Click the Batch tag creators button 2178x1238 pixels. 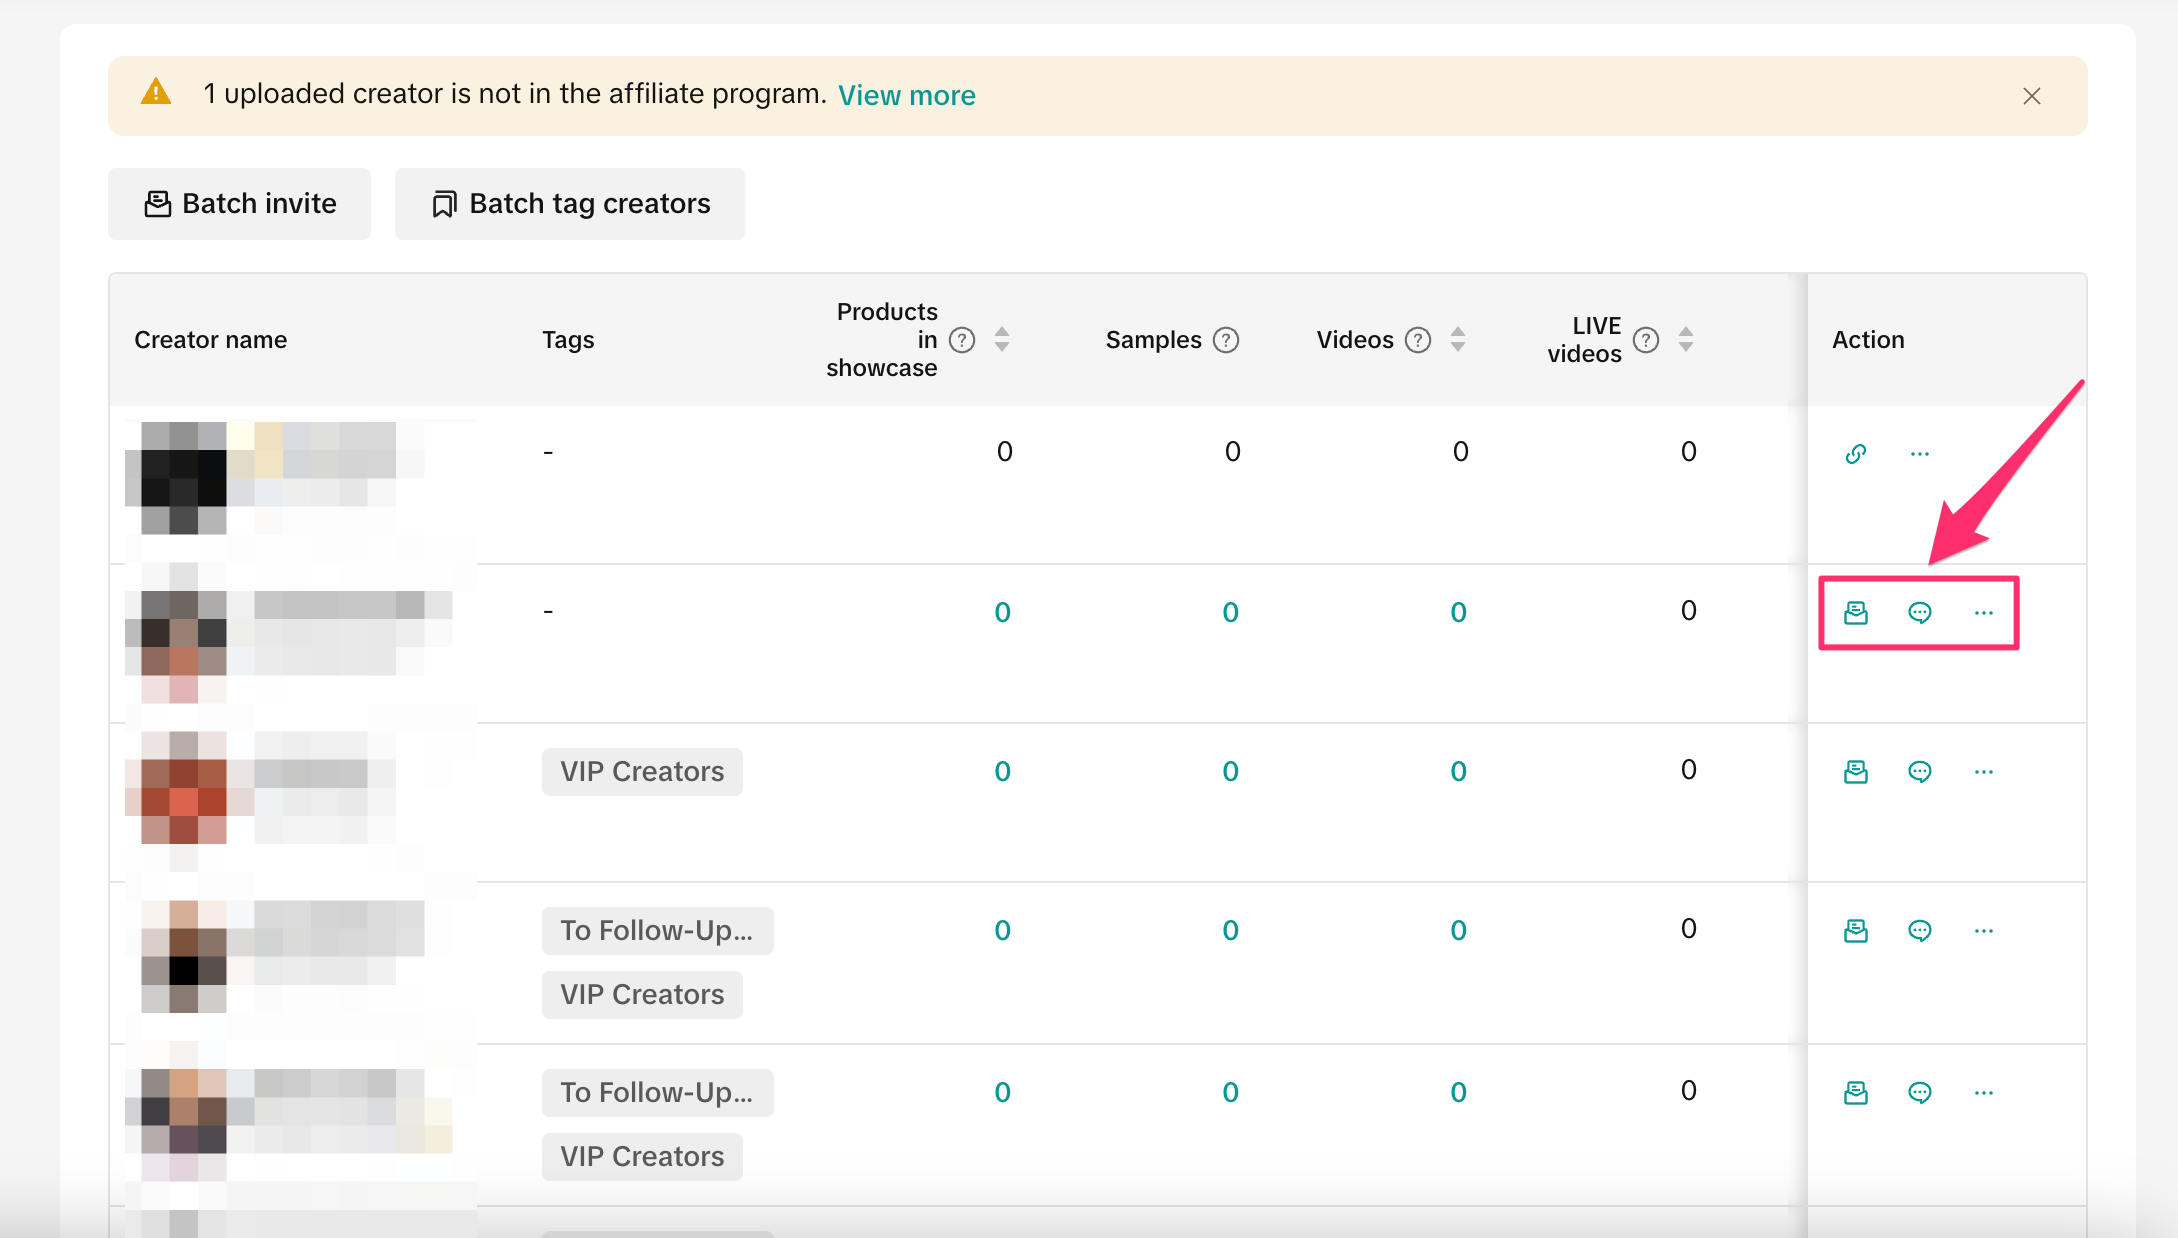click(570, 204)
